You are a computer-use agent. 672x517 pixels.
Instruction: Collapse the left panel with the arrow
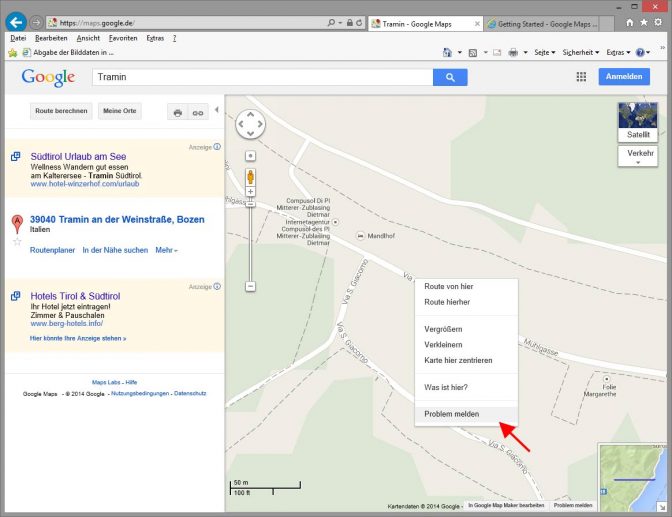tap(217, 110)
